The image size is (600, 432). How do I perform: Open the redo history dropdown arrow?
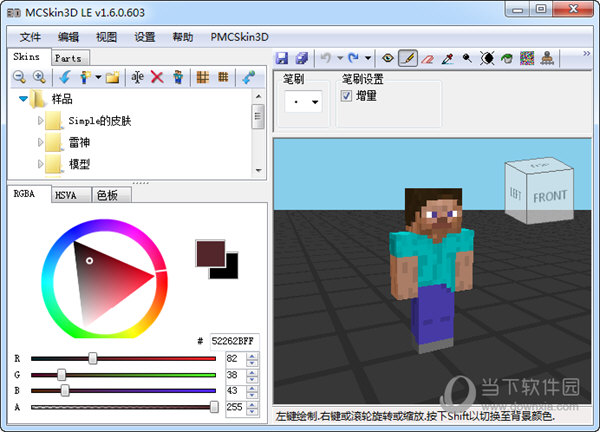point(368,58)
